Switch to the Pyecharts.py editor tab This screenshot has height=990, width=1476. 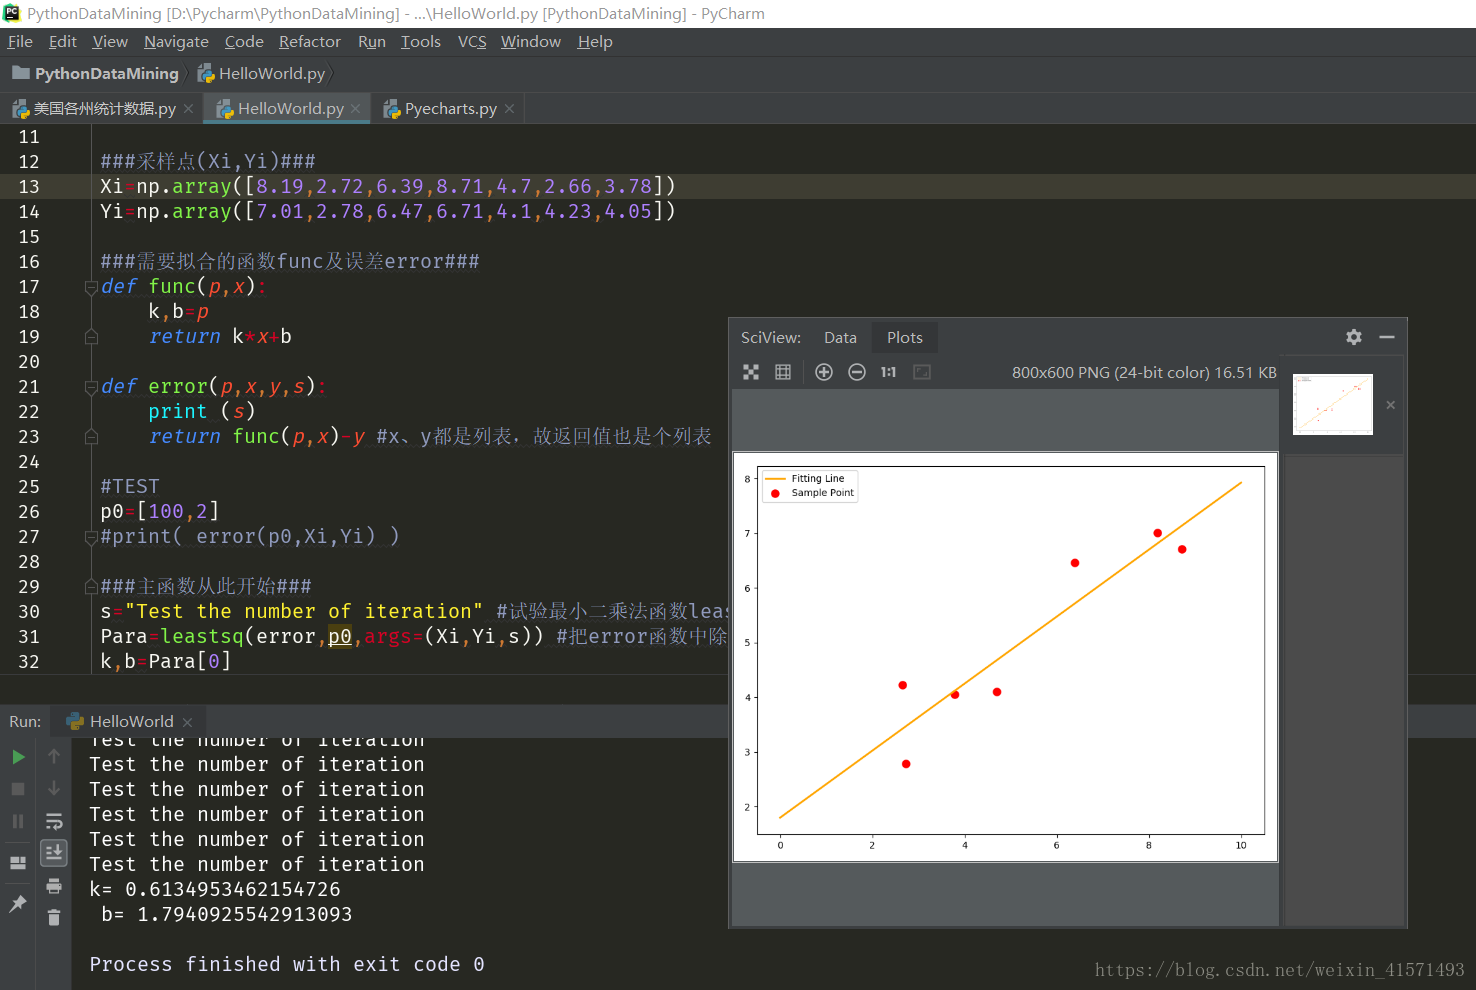[x=448, y=108]
